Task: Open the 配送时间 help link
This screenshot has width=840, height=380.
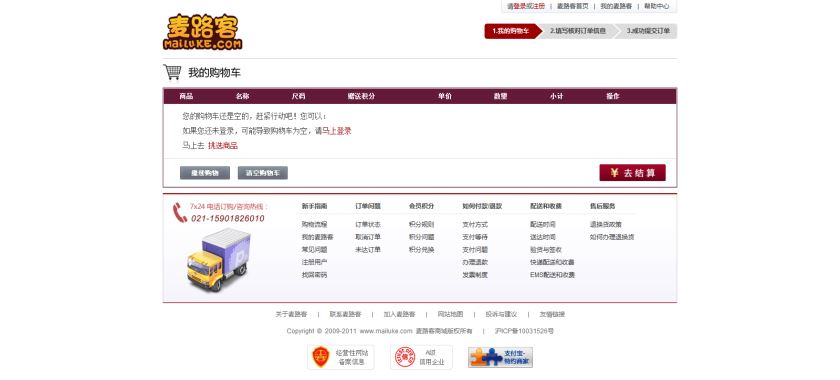Action: pyautogui.click(x=543, y=225)
